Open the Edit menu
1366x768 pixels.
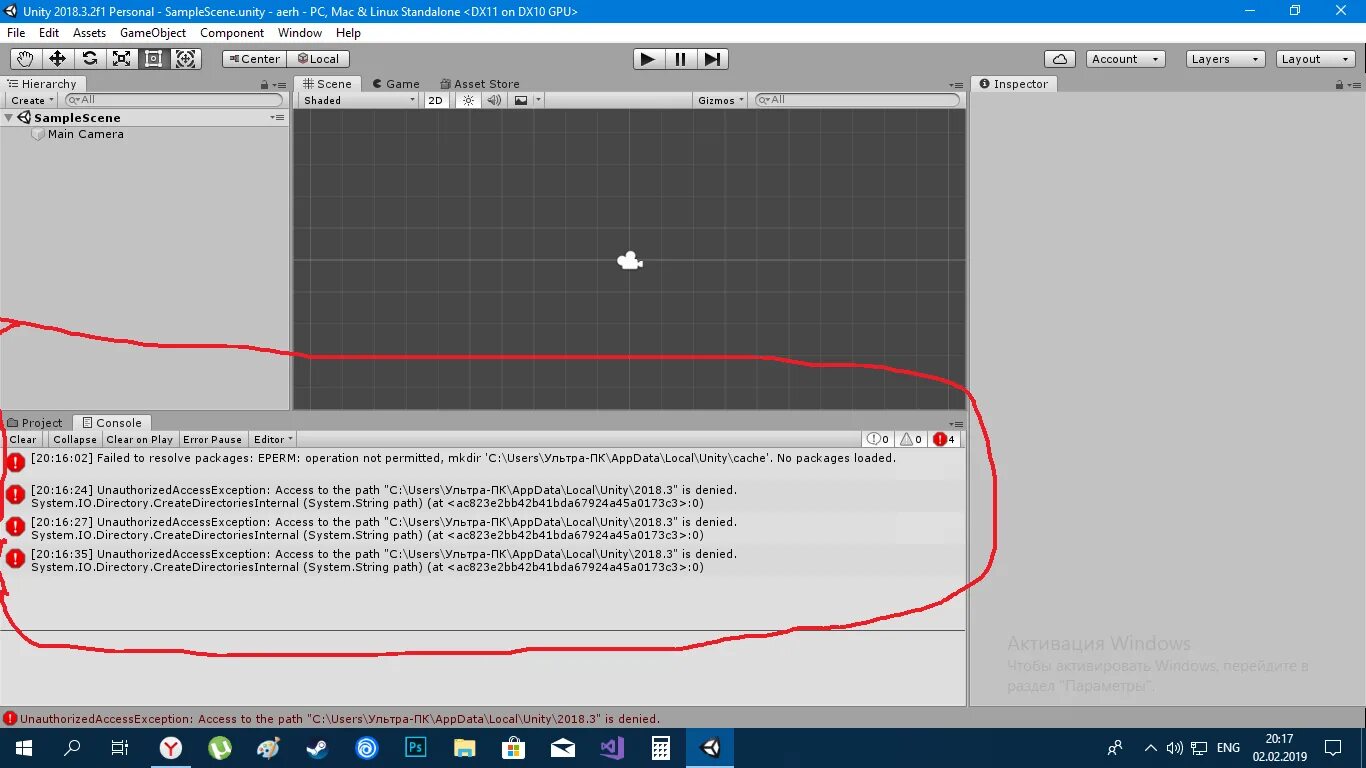tap(49, 33)
